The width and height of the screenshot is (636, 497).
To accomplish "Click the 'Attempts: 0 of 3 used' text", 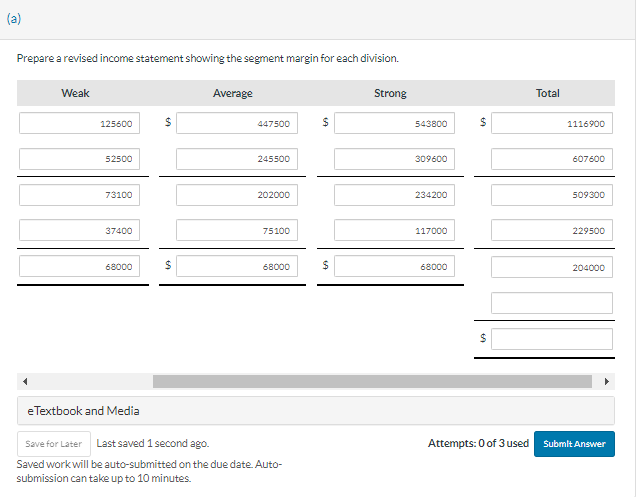I will 478,443.
